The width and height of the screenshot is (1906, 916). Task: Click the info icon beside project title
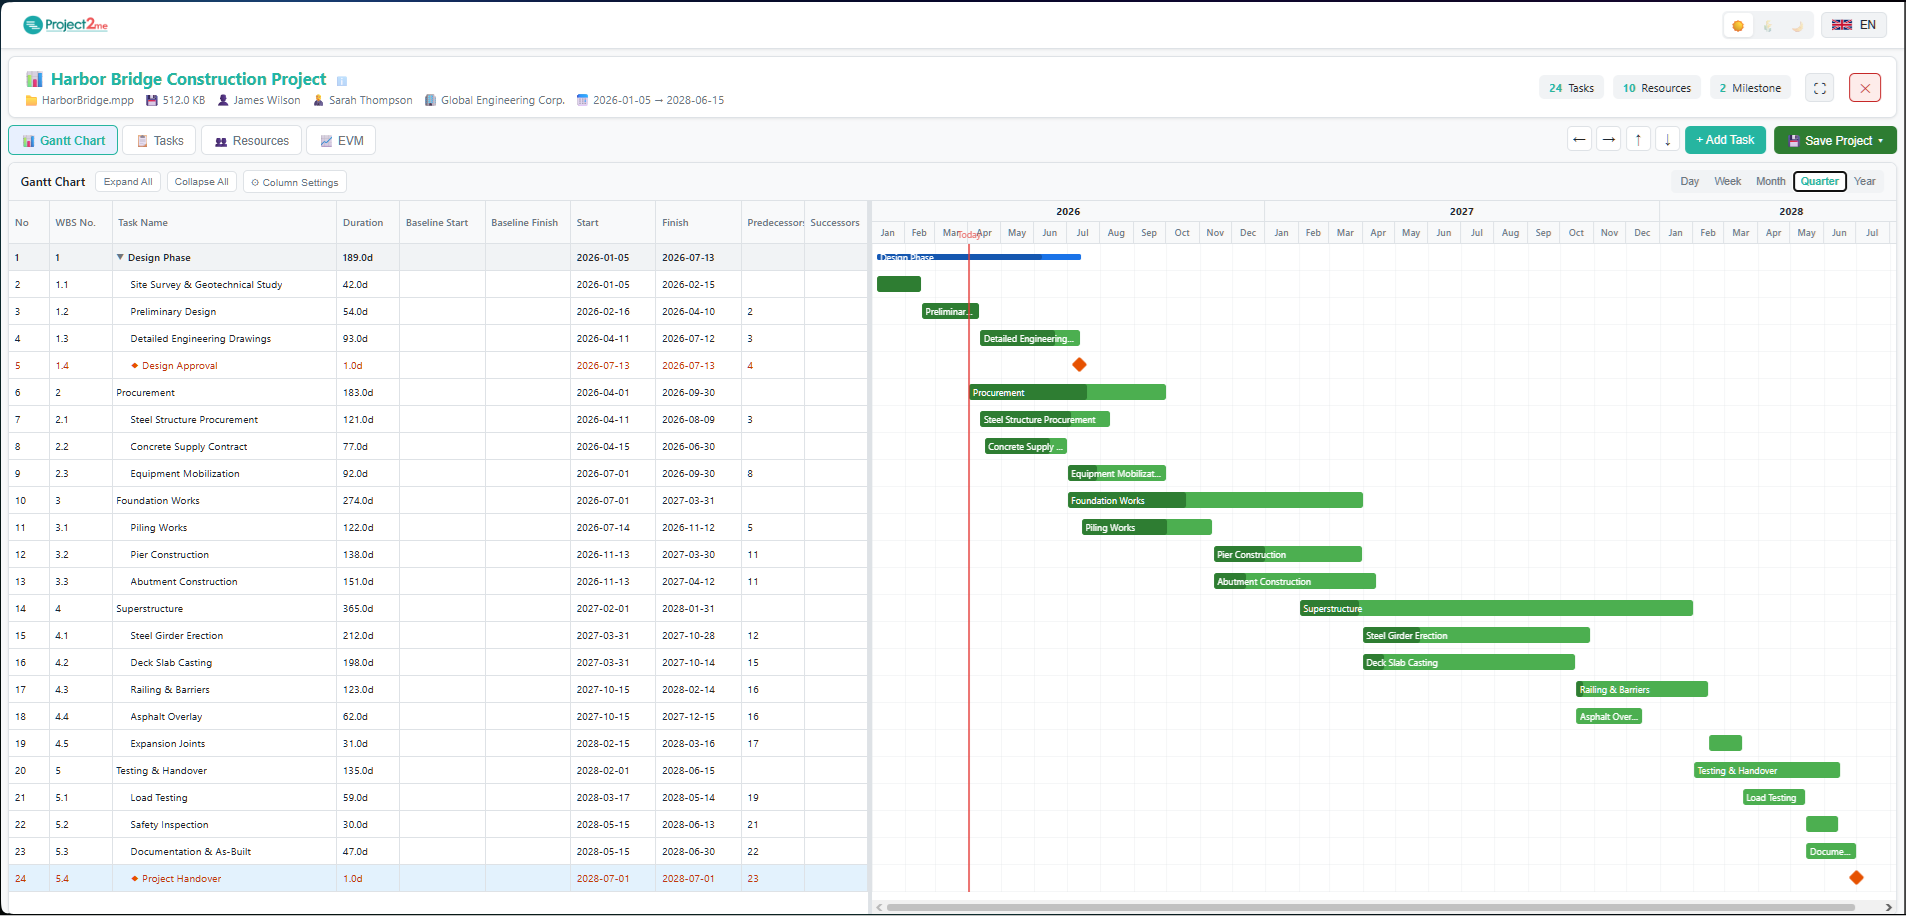pyautogui.click(x=342, y=81)
